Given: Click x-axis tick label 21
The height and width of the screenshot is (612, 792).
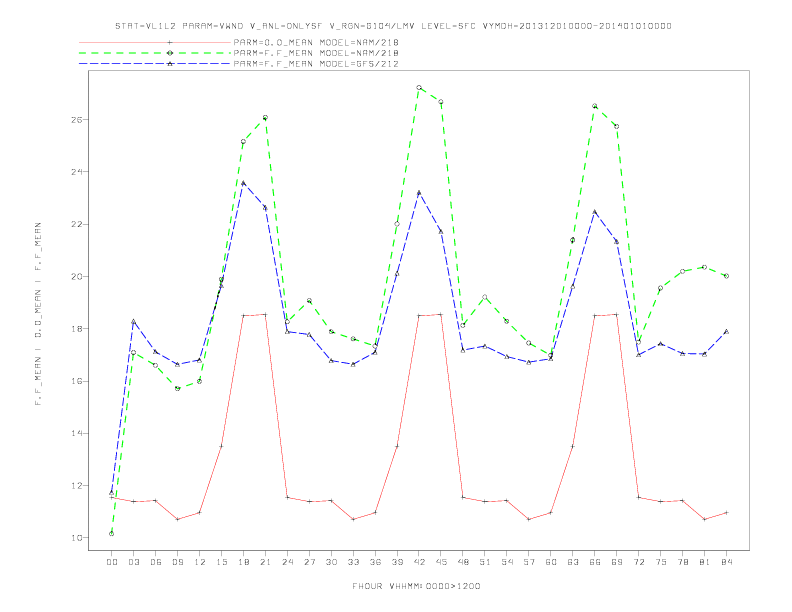Looking at the screenshot, I should [265, 562].
